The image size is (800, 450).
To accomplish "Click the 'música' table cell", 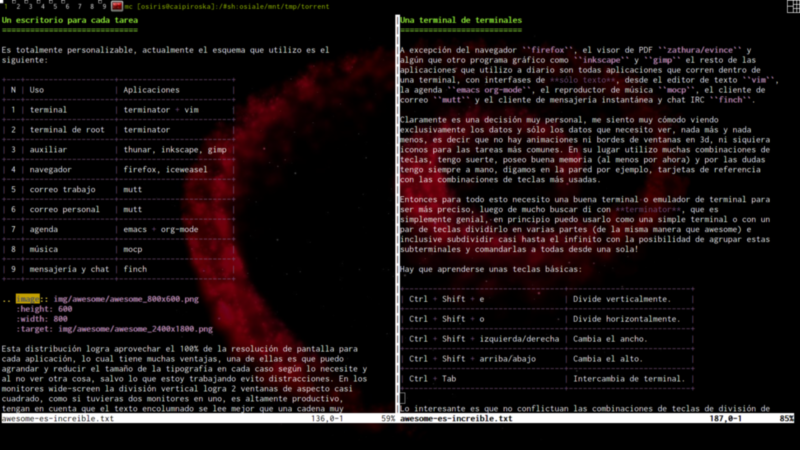I will coord(43,249).
